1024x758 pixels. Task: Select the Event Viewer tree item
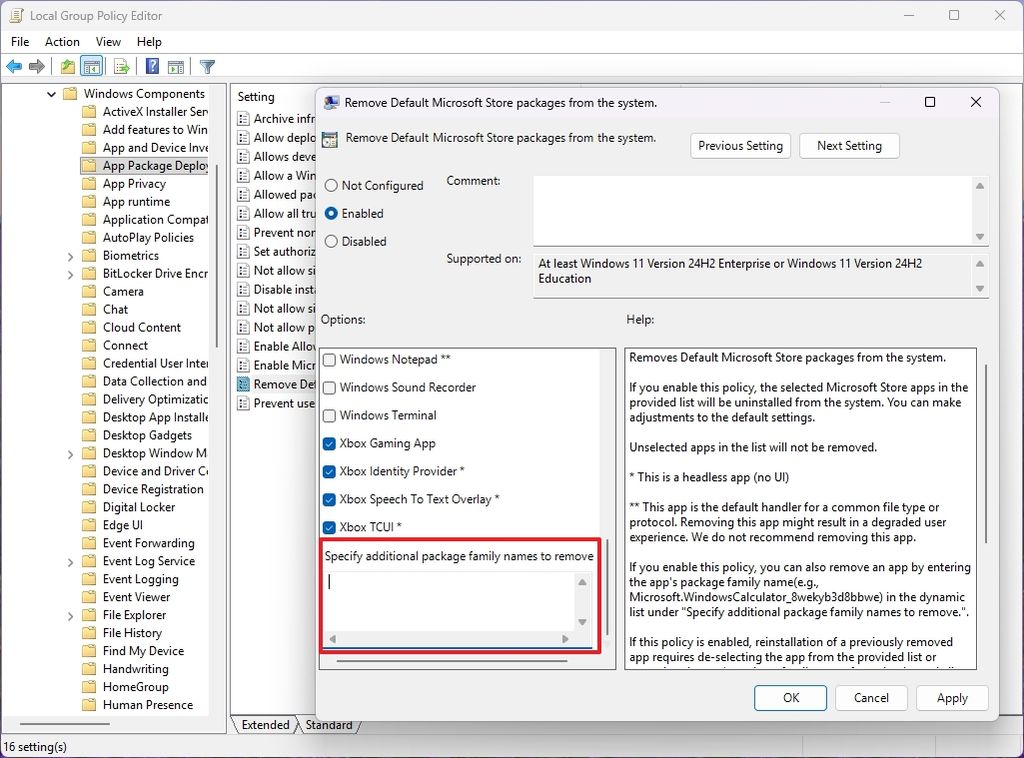(x=136, y=597)
